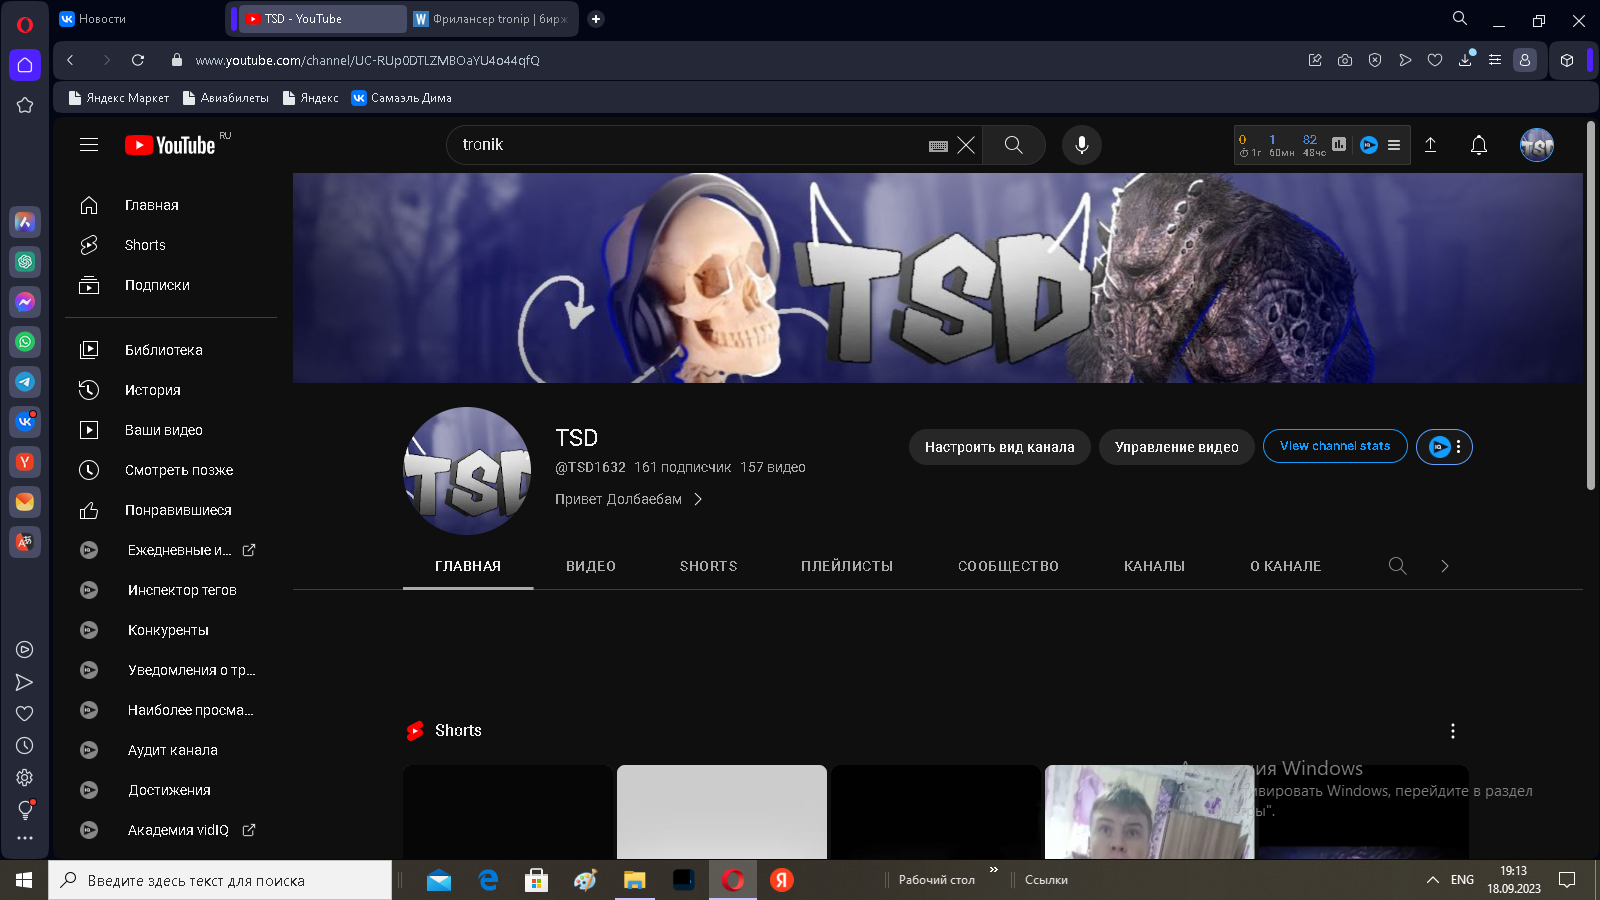This screenshot has height=900, width=1600.
Task: Open WhatsApp in Opera sidebar
Action: pos(25,342)
